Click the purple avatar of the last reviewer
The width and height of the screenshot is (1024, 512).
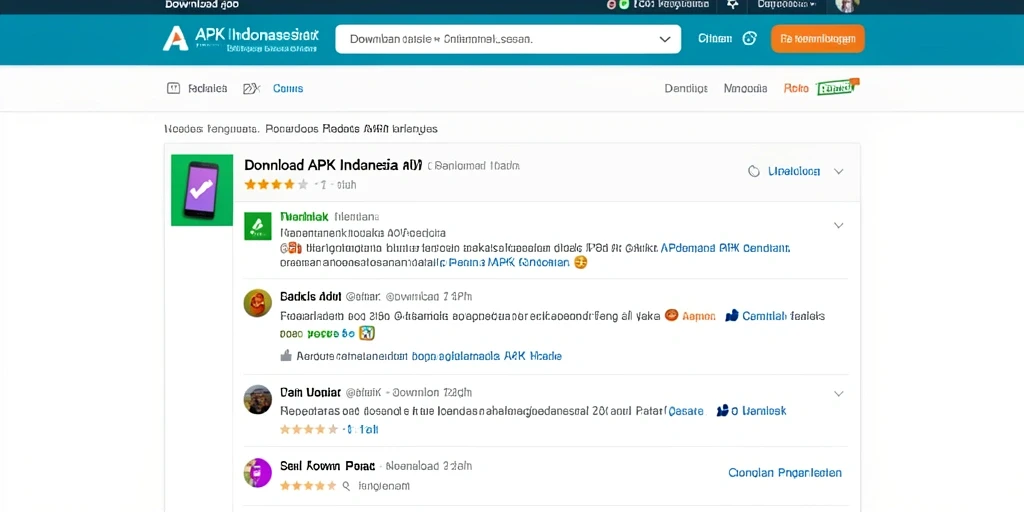point(257,472)
